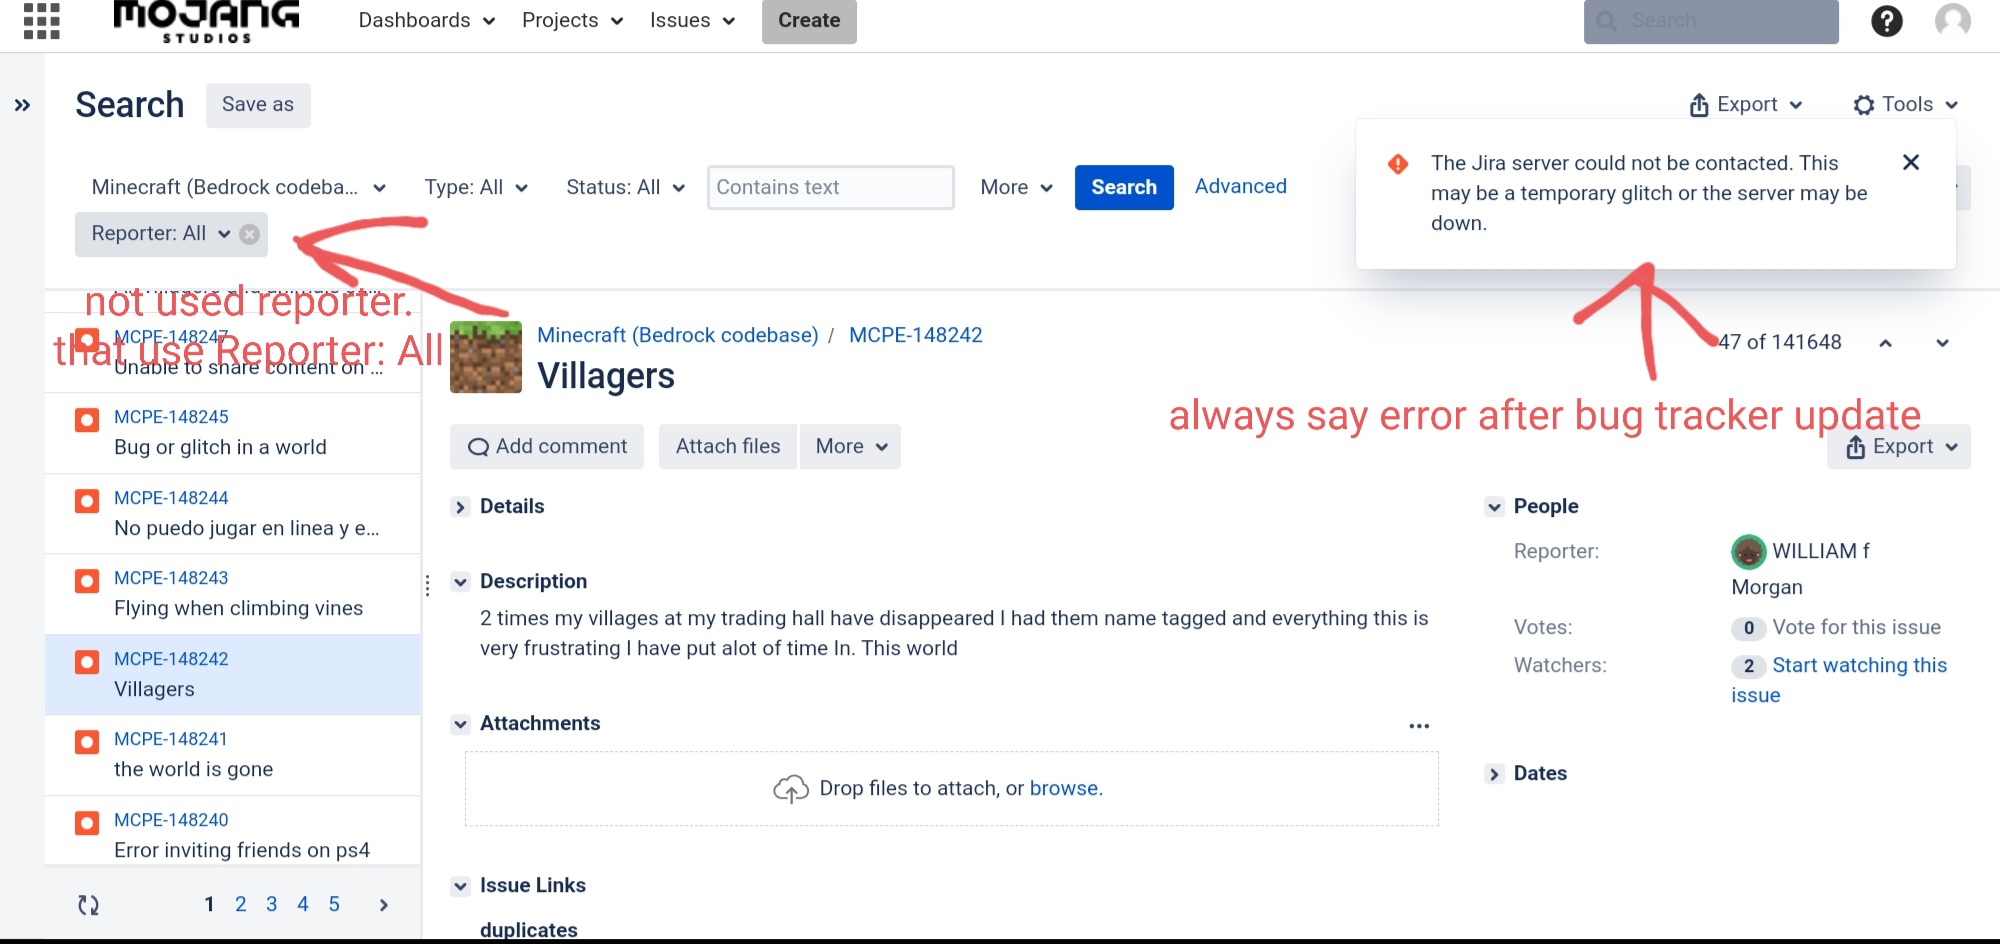
Task: Click the top search field
Action: [x=1711, y=21]
